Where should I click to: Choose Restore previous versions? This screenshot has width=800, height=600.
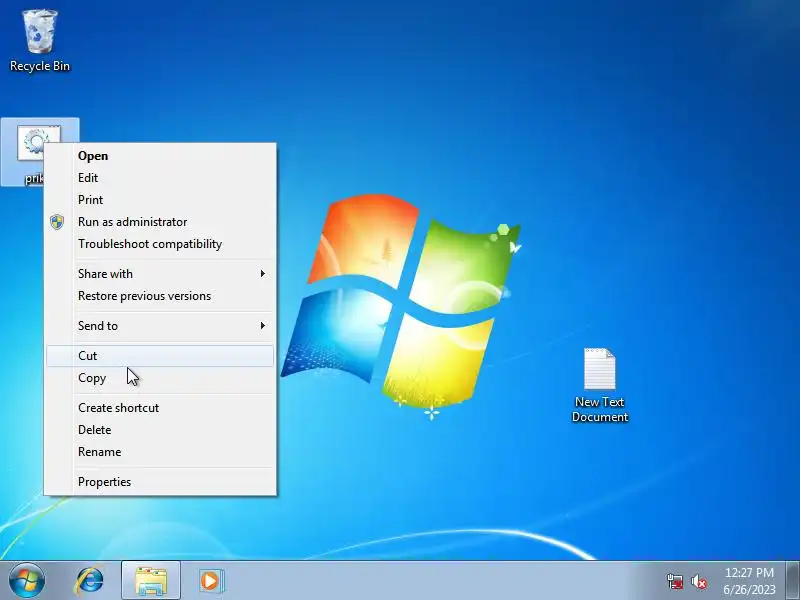[160, 296]
